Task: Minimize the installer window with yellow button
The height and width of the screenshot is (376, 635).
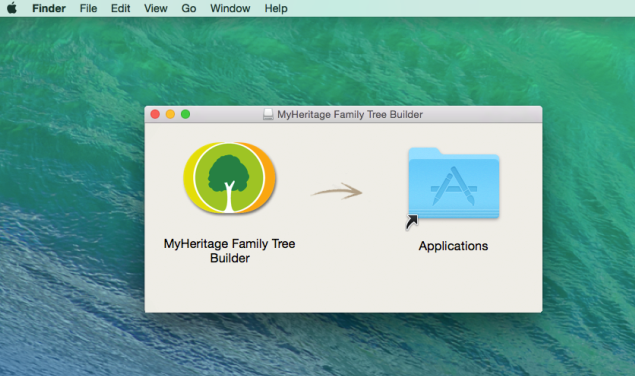Action: (x=170, y=114)
